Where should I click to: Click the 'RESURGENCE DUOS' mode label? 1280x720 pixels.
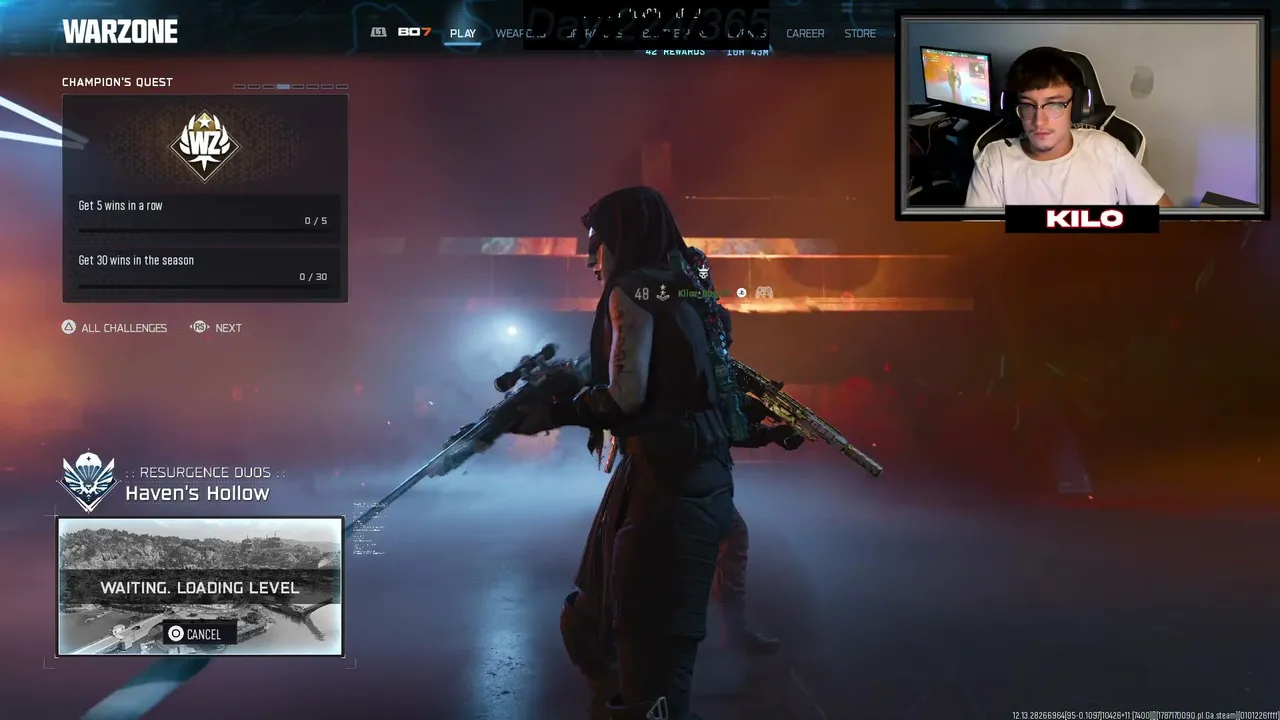205,472
